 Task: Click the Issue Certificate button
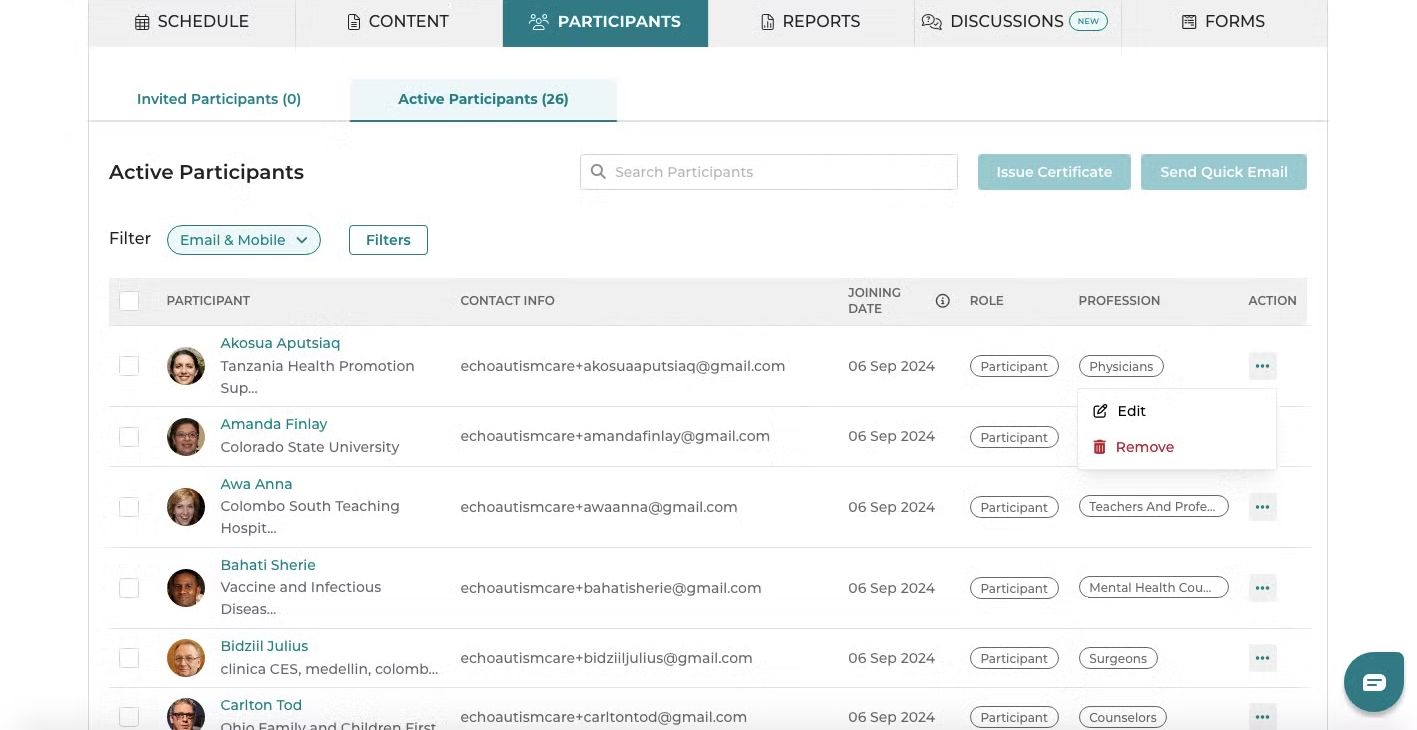coord(1054,172)
